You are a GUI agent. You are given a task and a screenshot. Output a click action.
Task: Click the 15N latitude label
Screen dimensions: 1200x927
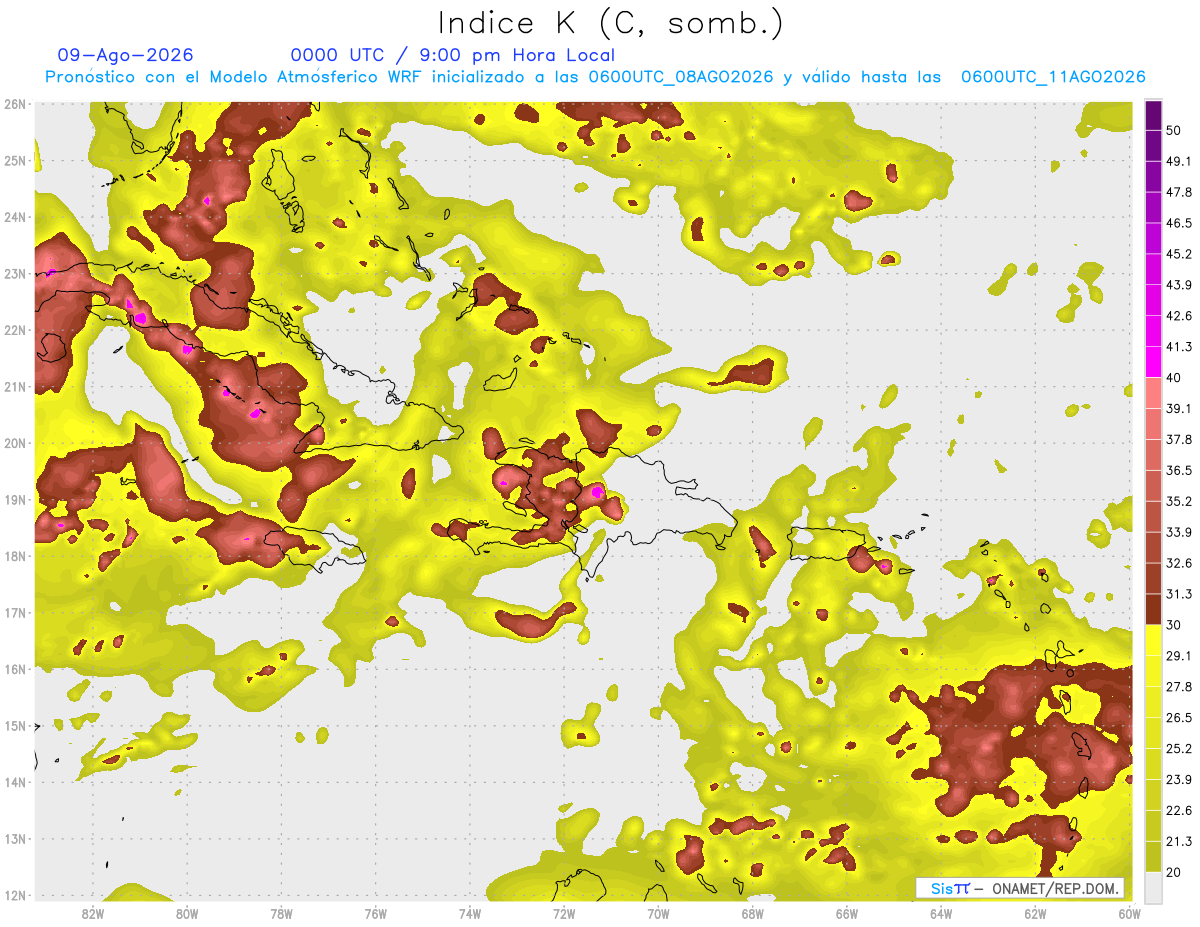(x=15, y=726)
